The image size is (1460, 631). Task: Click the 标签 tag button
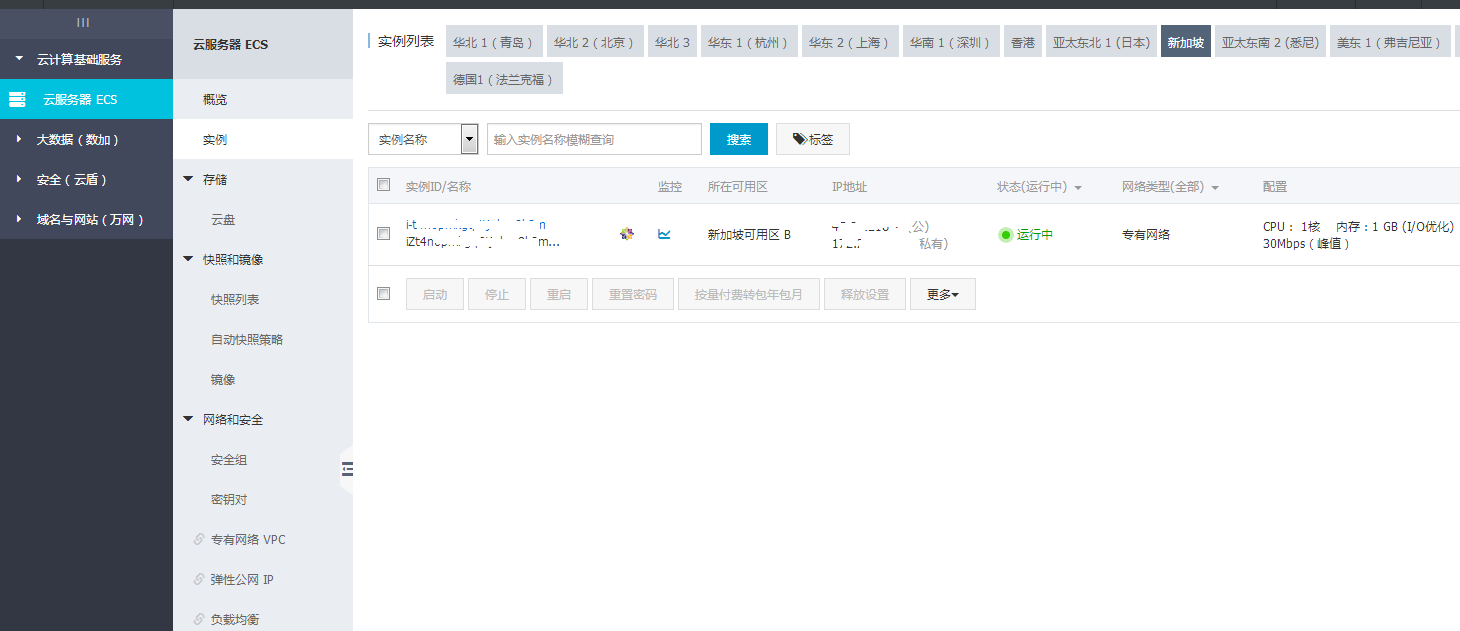point(812,140)
